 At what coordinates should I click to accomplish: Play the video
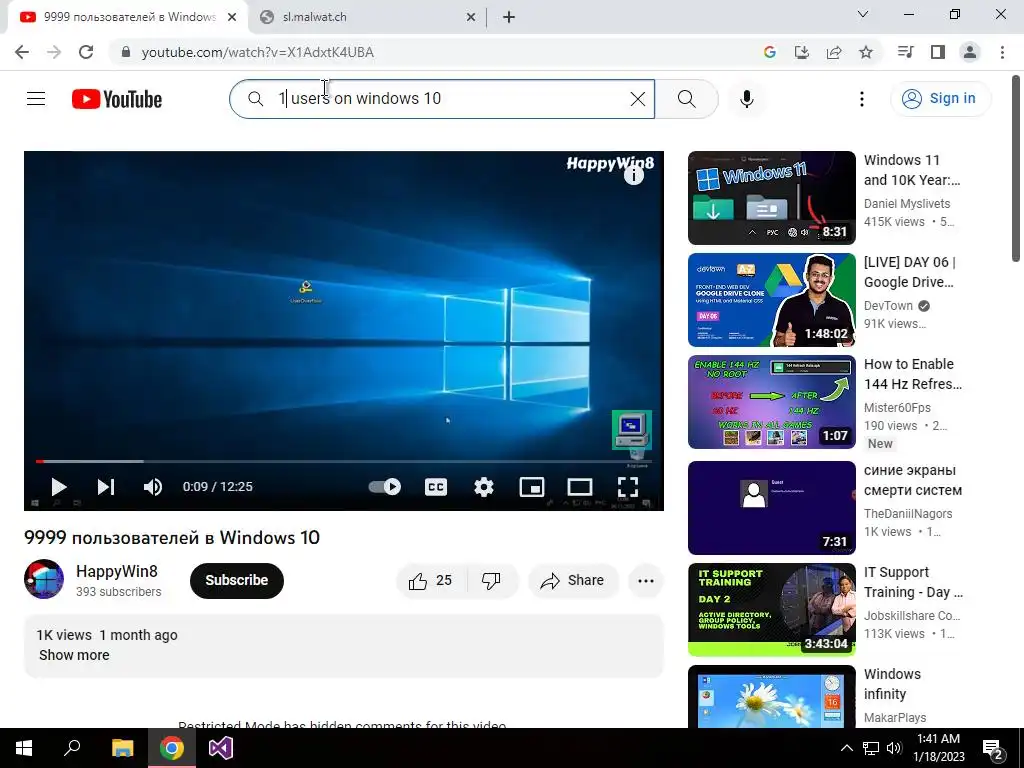click(x=59, y=487)
